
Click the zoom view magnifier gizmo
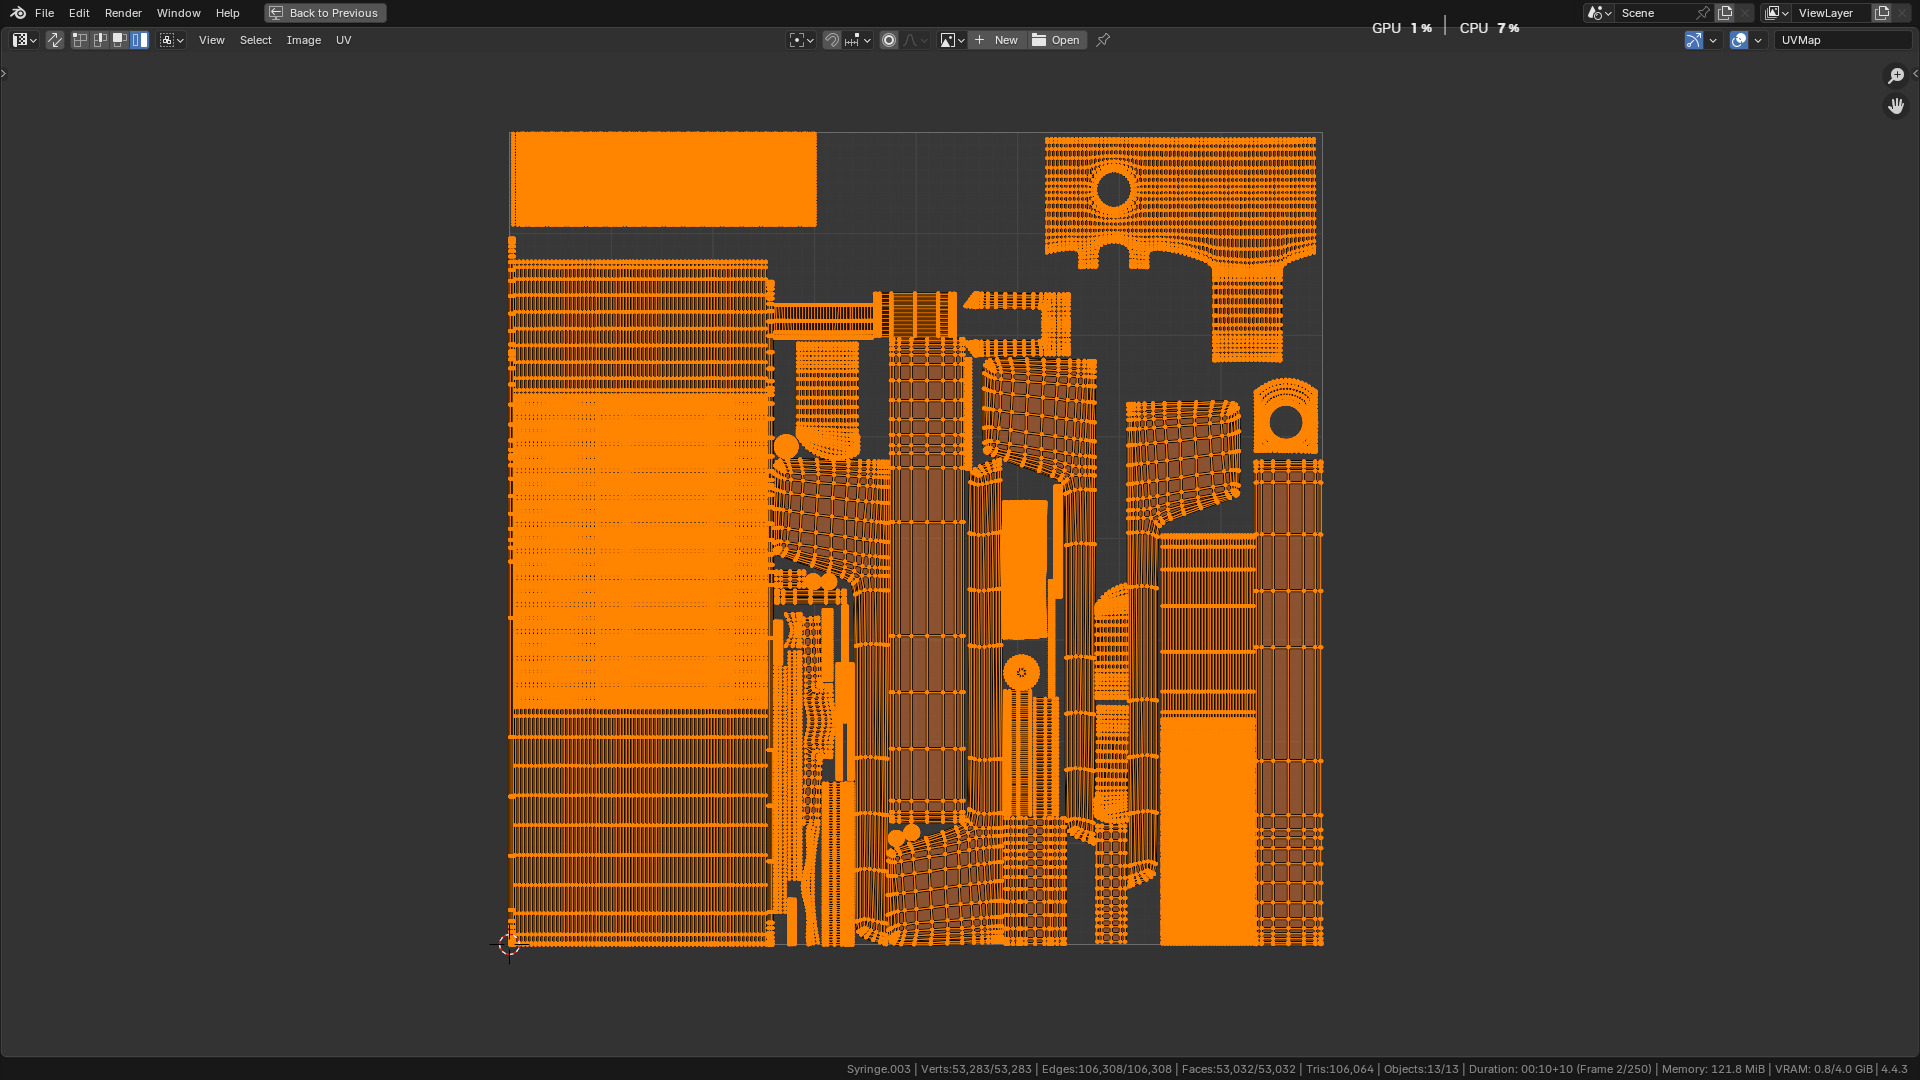coord(1895,76)
